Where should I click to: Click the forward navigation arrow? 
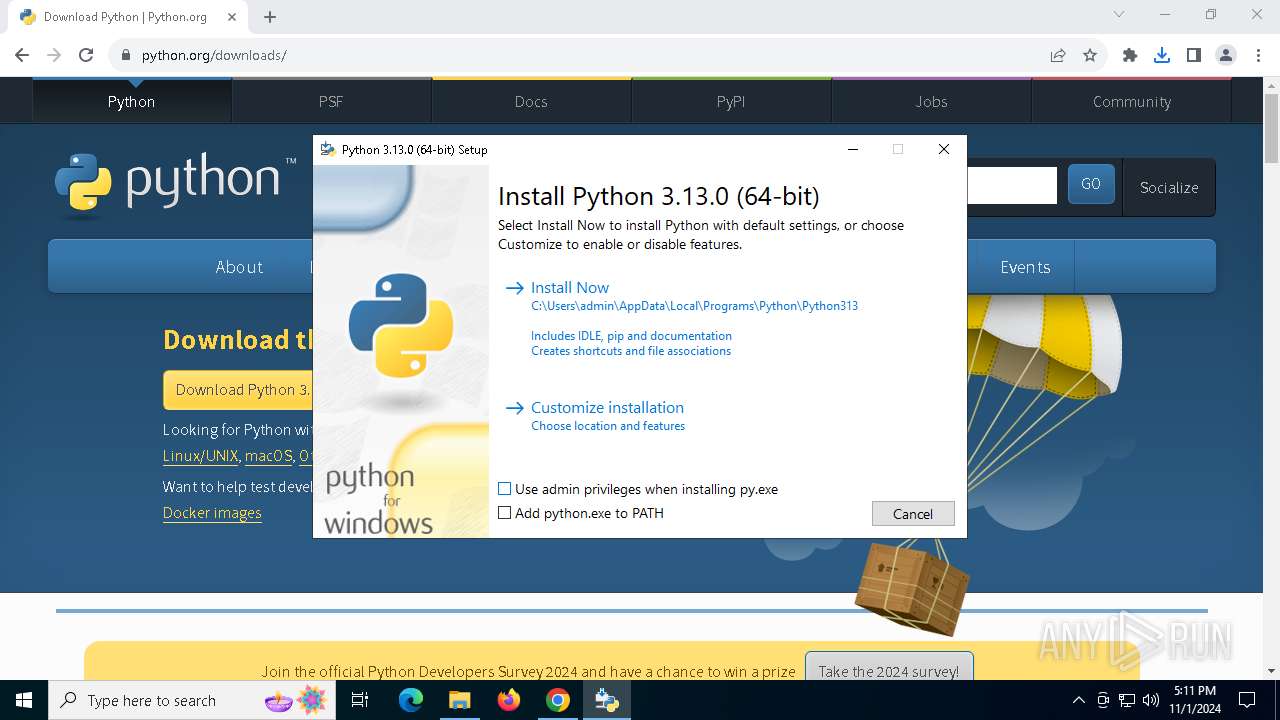click(54, 55)
